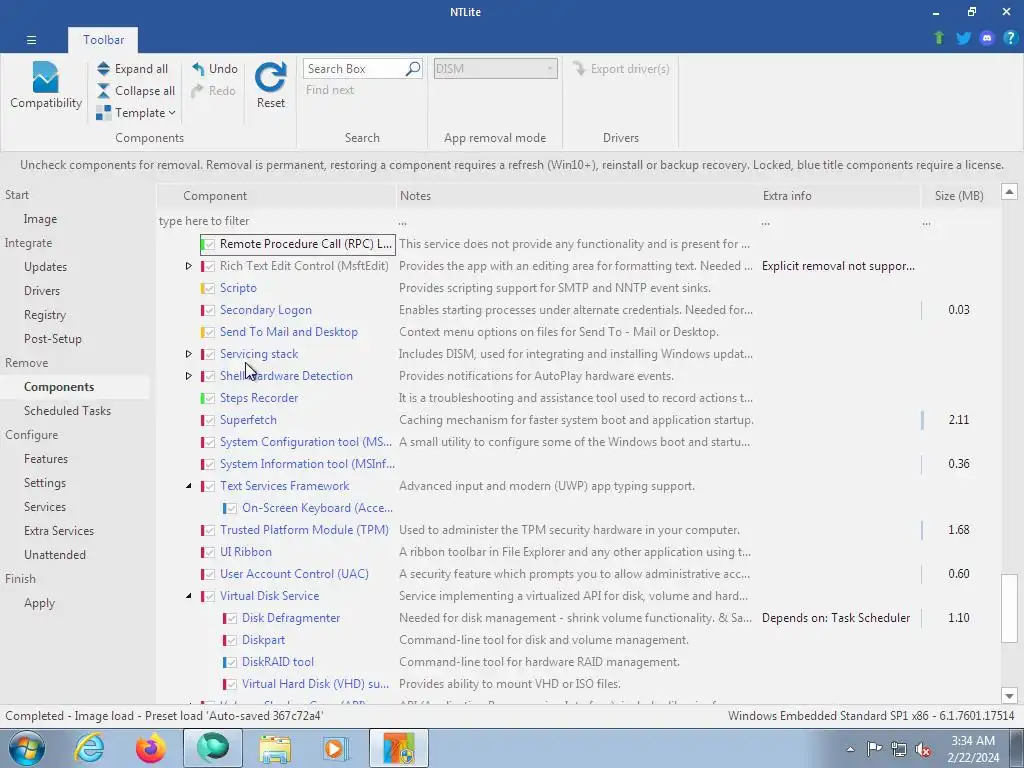
Task: Uncheck the Superfetch component
Action: [x=209, y=421]
